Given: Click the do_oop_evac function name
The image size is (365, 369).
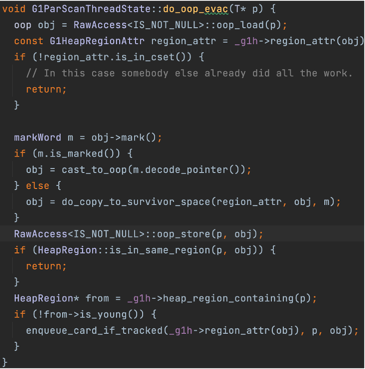Looking at the screenshot, I should (195, 9).
